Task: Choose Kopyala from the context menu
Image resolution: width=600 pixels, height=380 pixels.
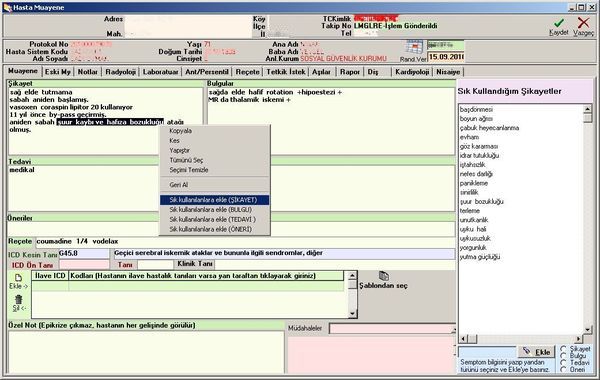Action: click(214, 131)
